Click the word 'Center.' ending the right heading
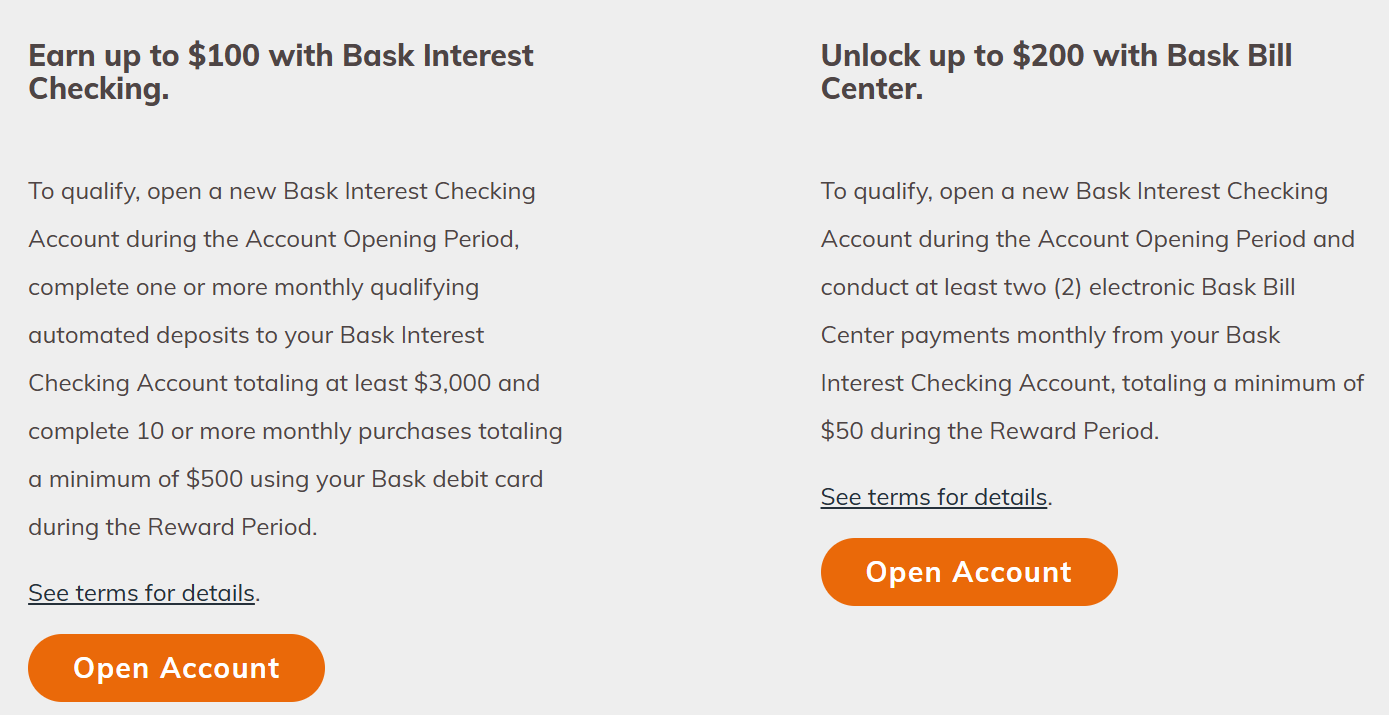The image size is (1389, 715). pos(872,89)
